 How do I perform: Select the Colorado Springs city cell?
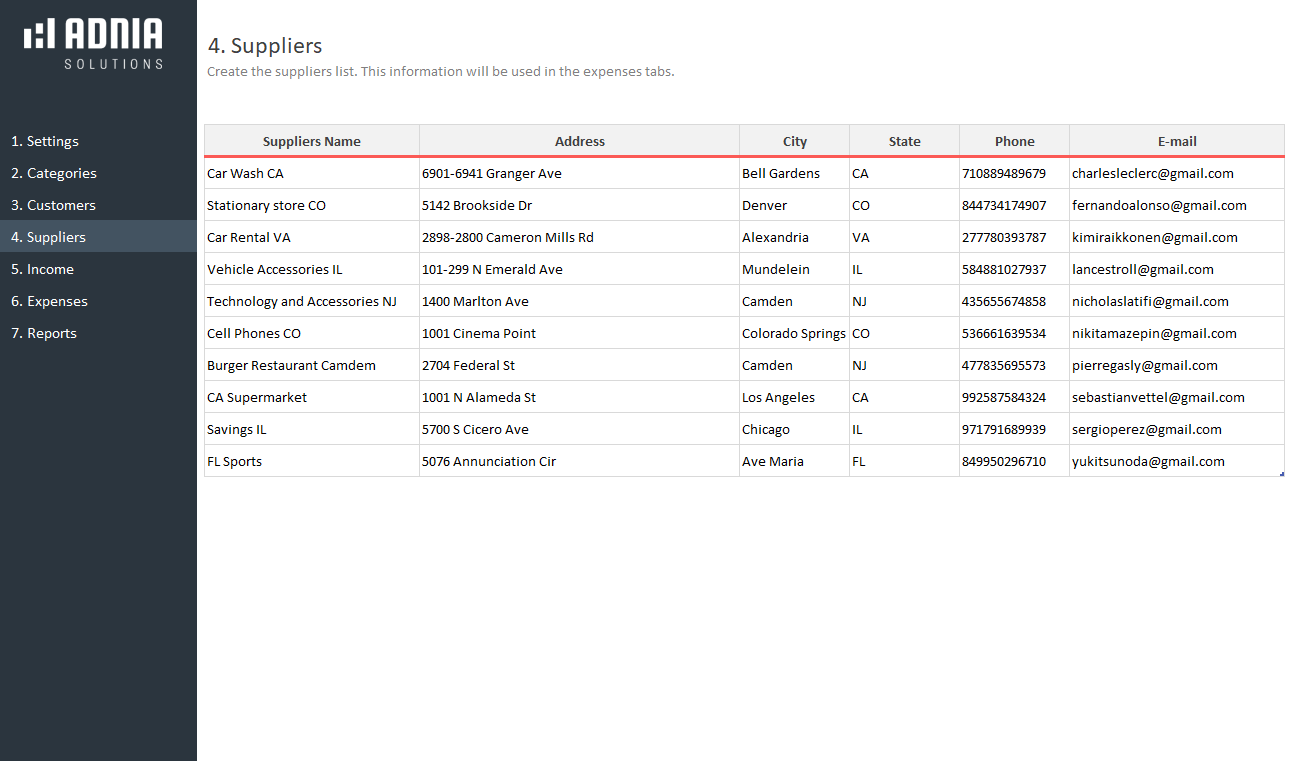point(794,333)
